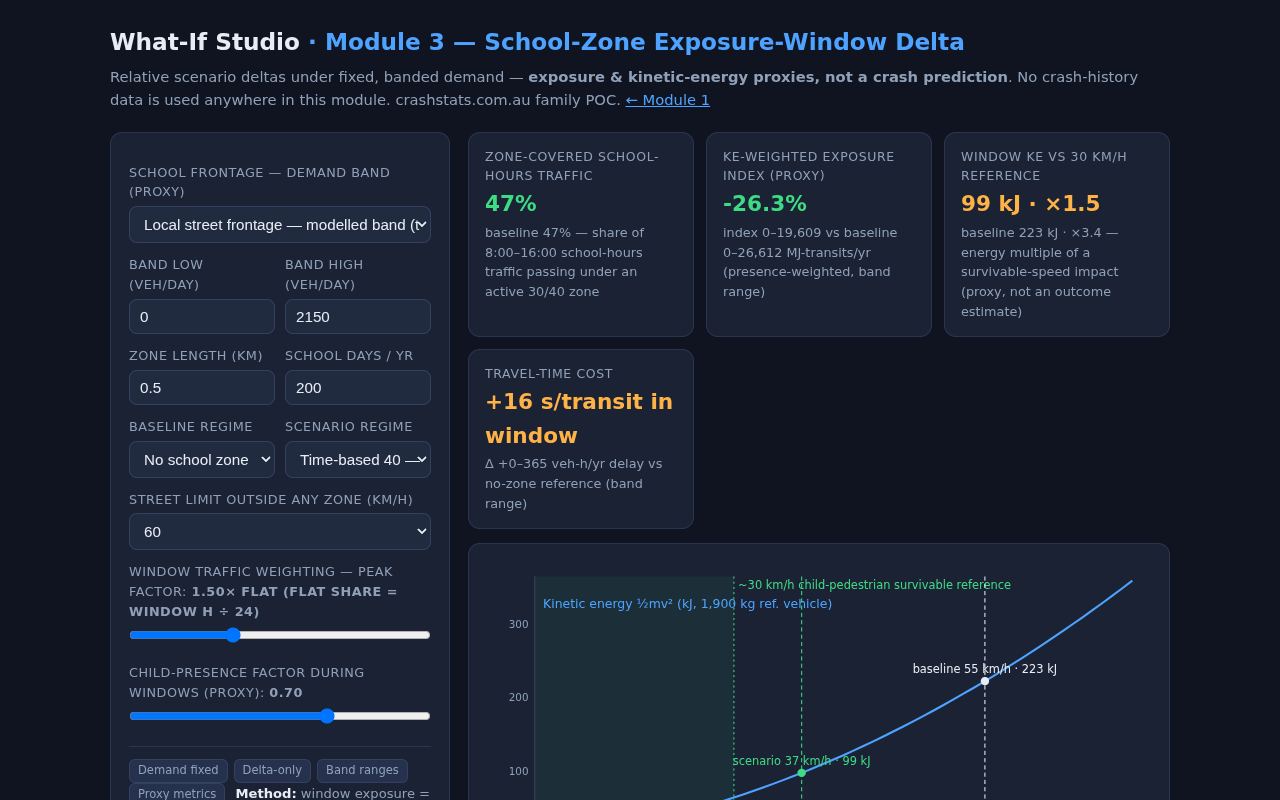Open the Baseline Regime dropdown
Screen dimensions: 1280x800
202,459
